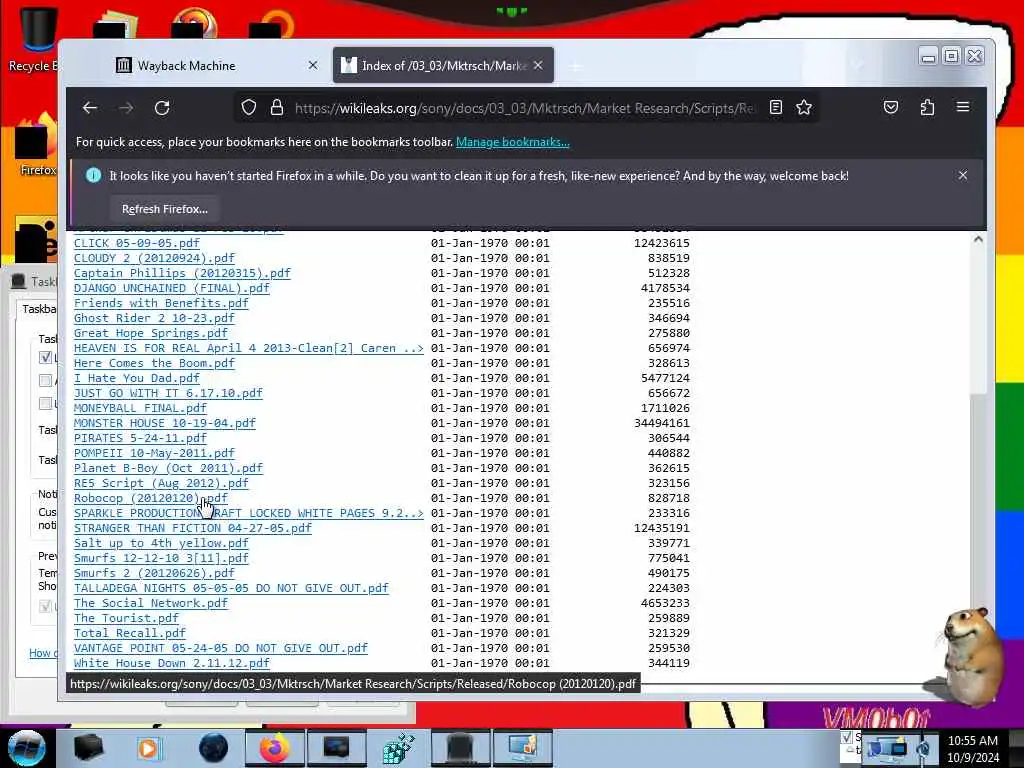
Task: Open VANTAGE POINT 05-24-05 pdf
Action: click(221, 648)
